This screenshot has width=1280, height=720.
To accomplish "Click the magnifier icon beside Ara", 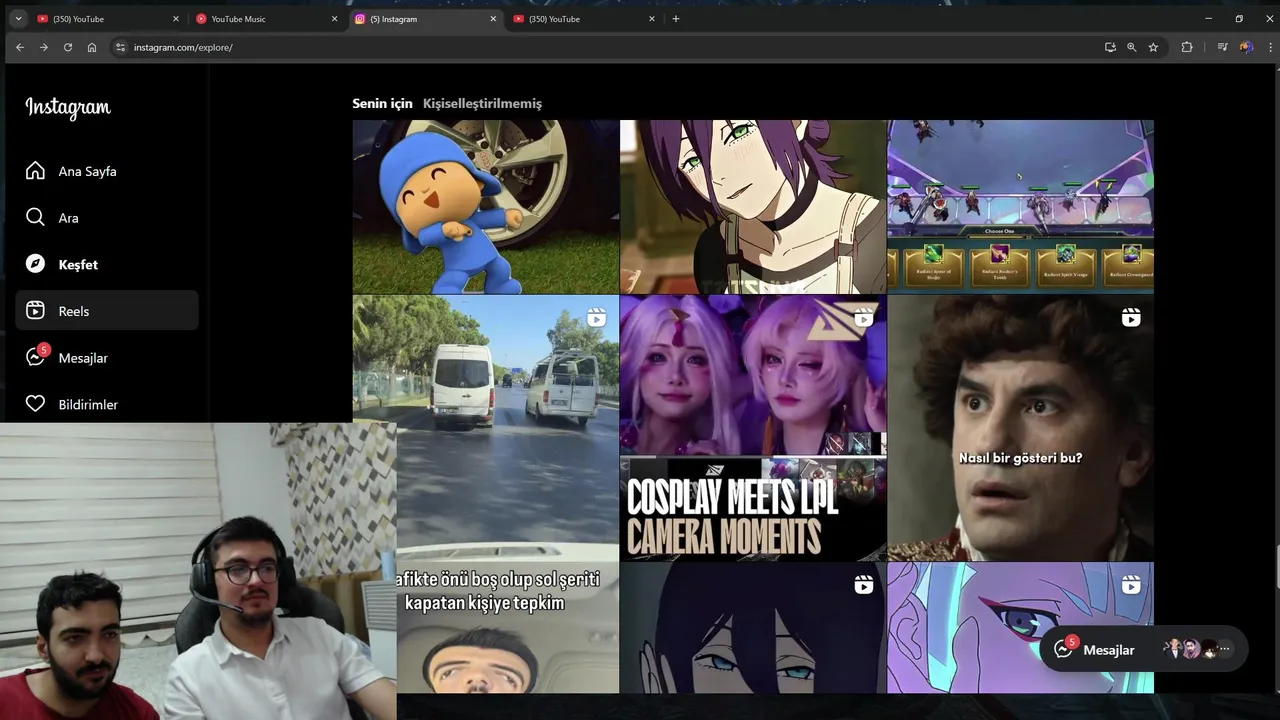I will click(35, 217).
